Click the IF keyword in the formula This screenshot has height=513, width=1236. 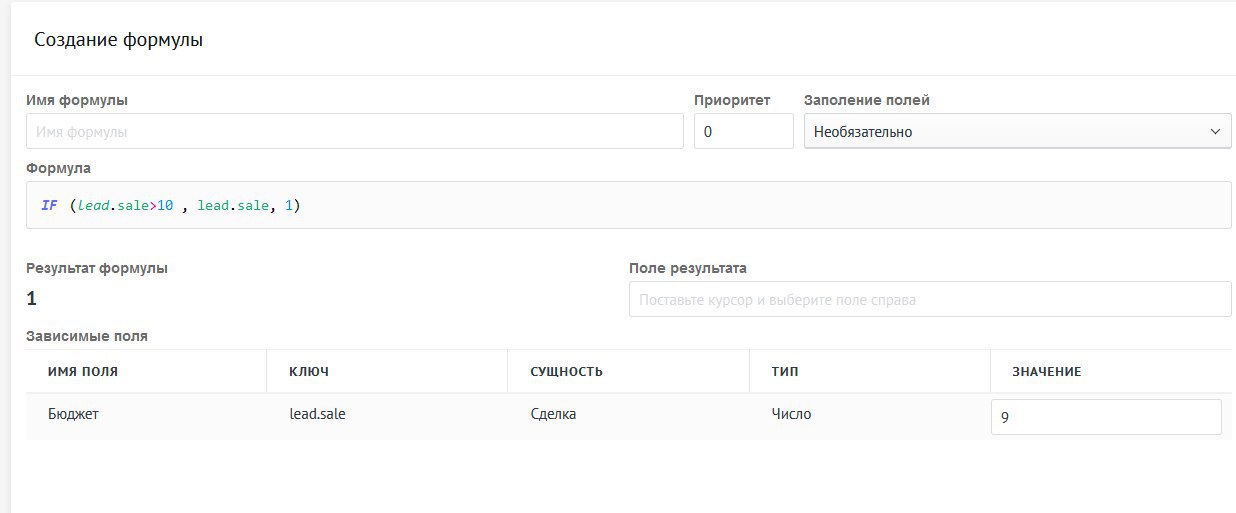click(x=49, y=205)
